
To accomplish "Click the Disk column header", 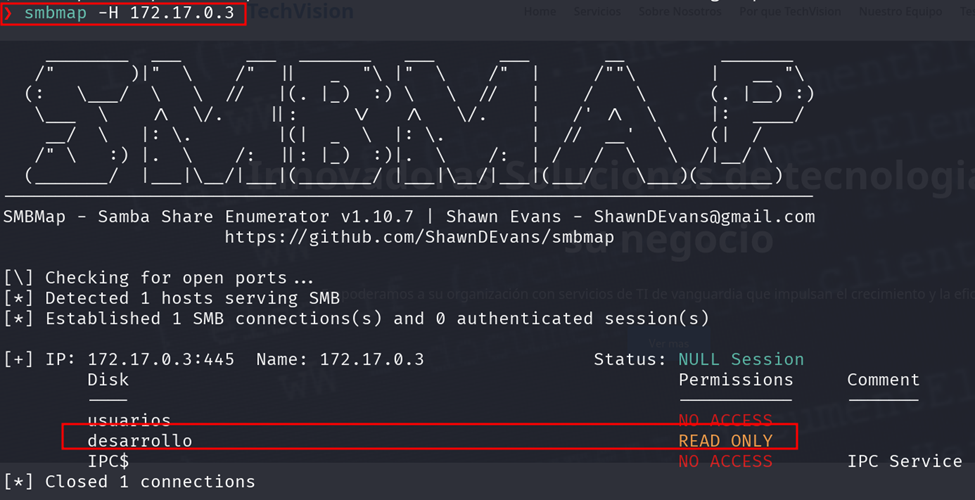I will (x=108, y=380).
